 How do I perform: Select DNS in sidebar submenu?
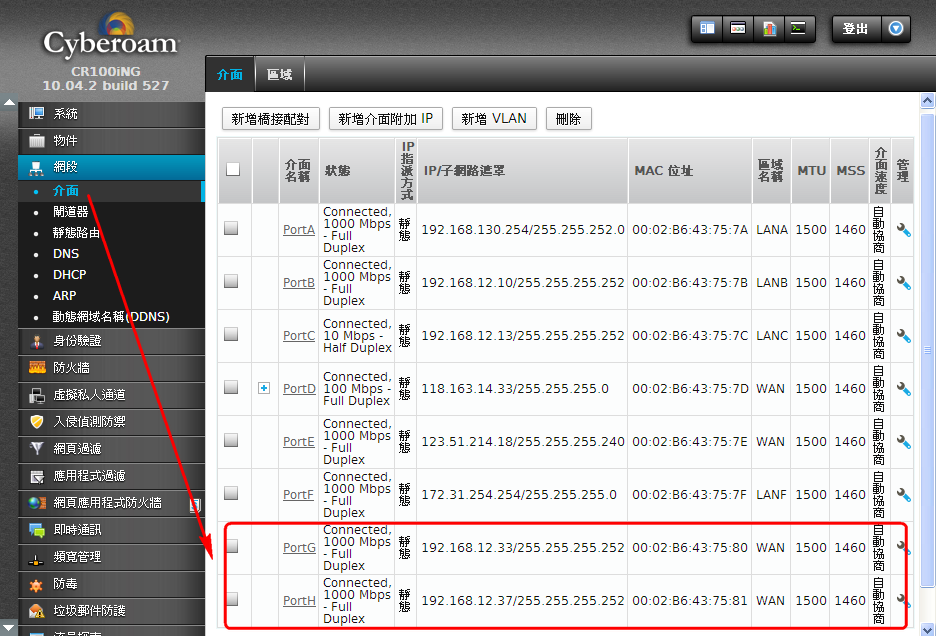point(66,254)
